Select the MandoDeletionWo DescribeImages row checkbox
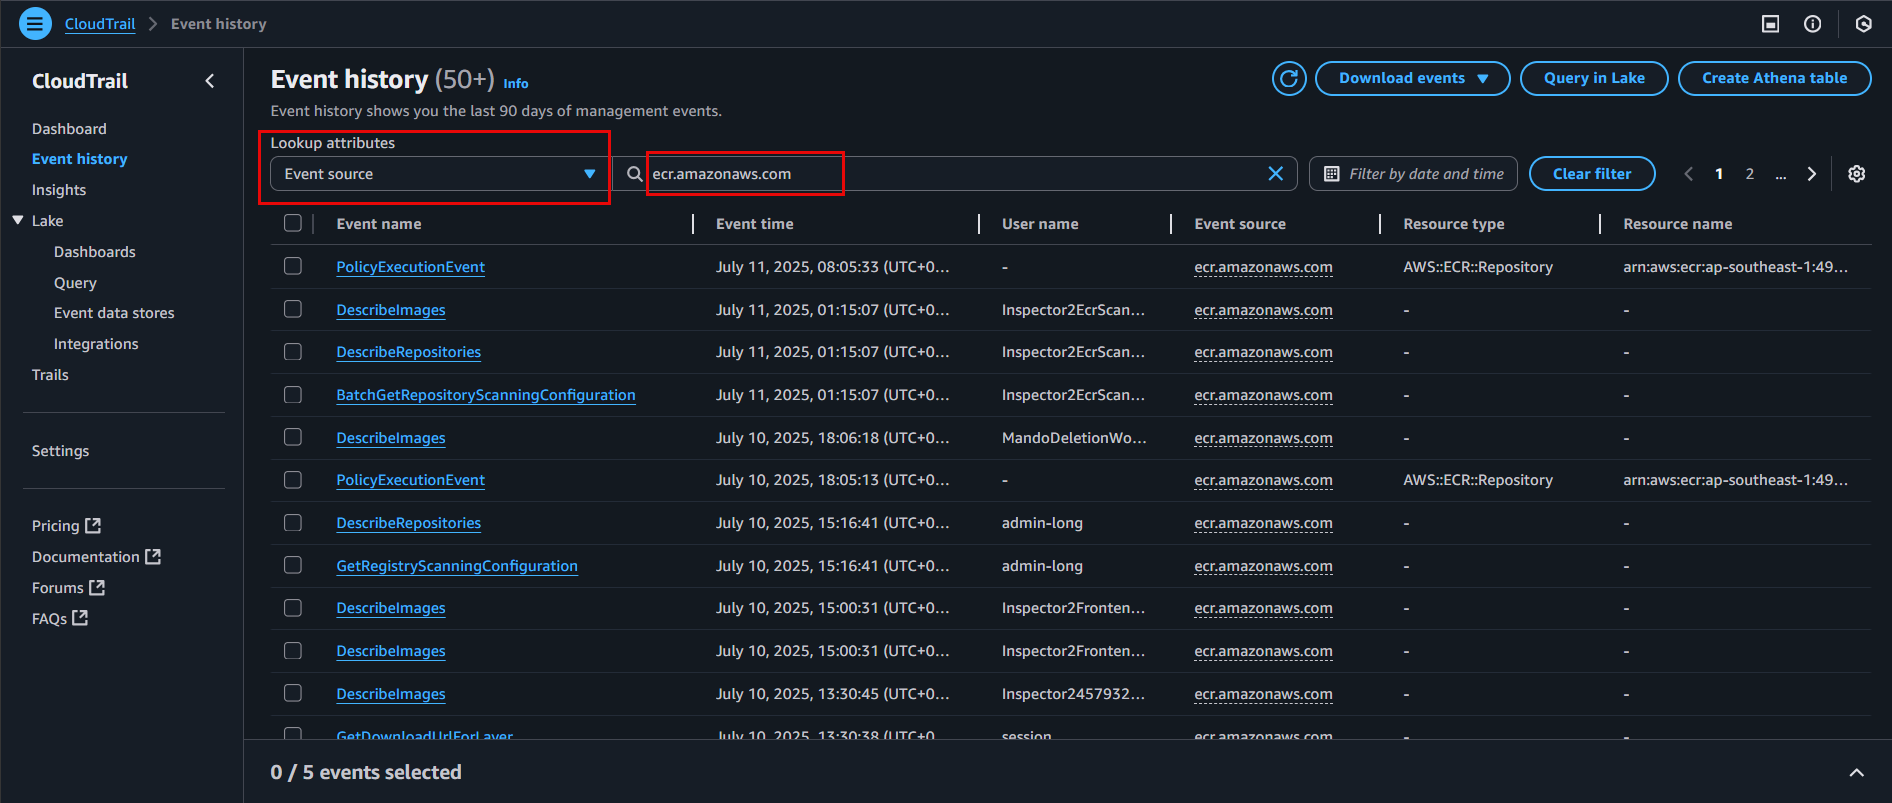 pos(293,437)
